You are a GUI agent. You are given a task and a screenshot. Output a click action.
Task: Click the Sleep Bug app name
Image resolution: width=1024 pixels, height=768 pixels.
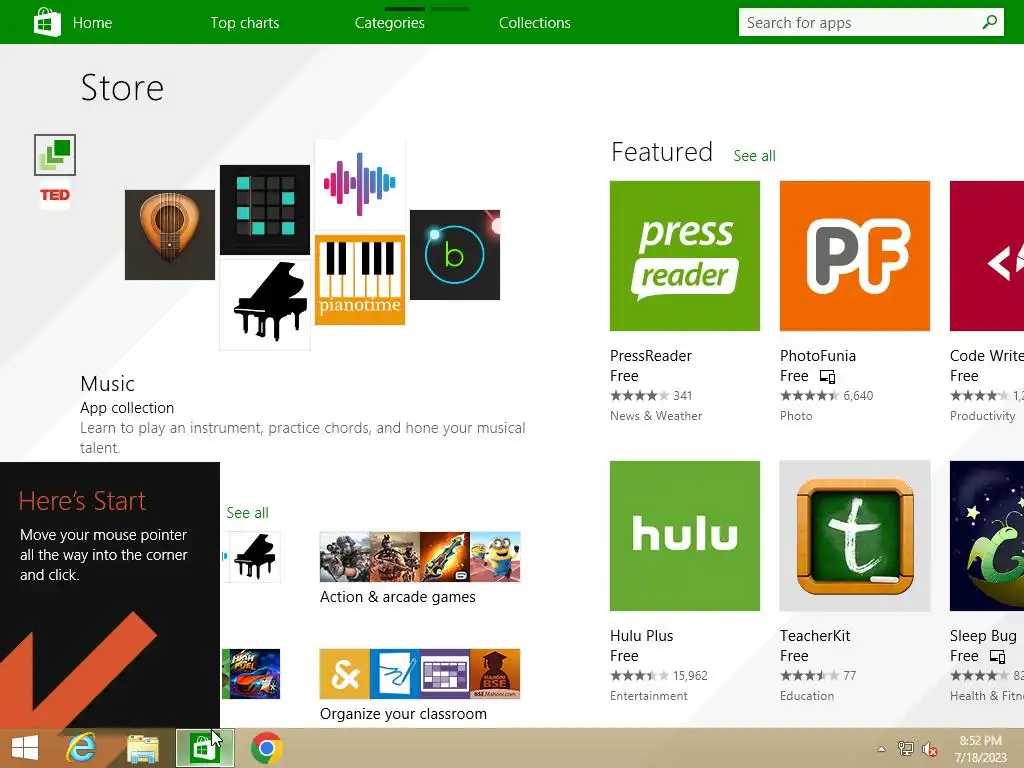pyautogui.click(x=983, y=636)
